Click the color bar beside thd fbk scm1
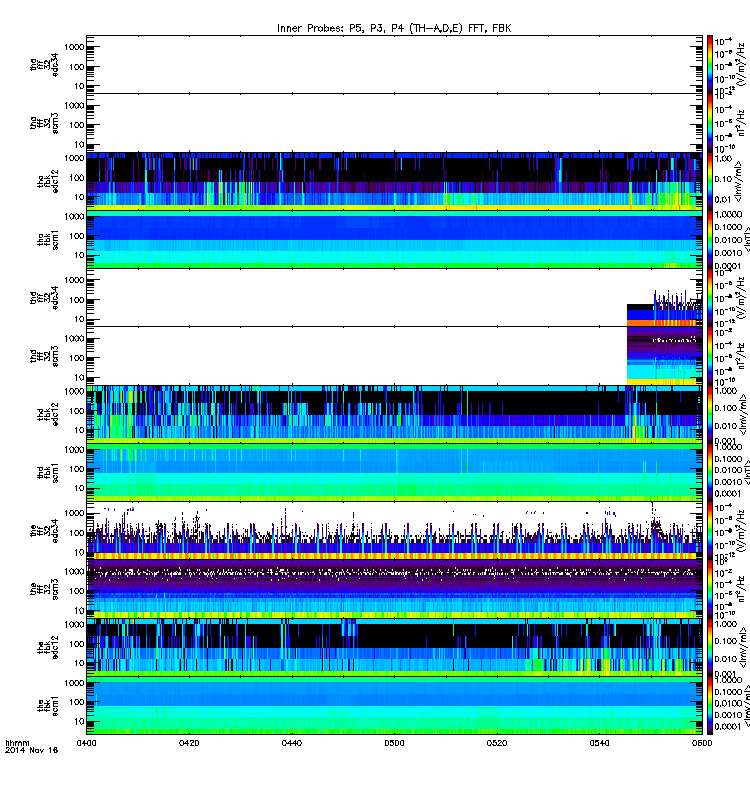Screen dimensions: 750x800 pyautogui.click(x=710, y=472)
